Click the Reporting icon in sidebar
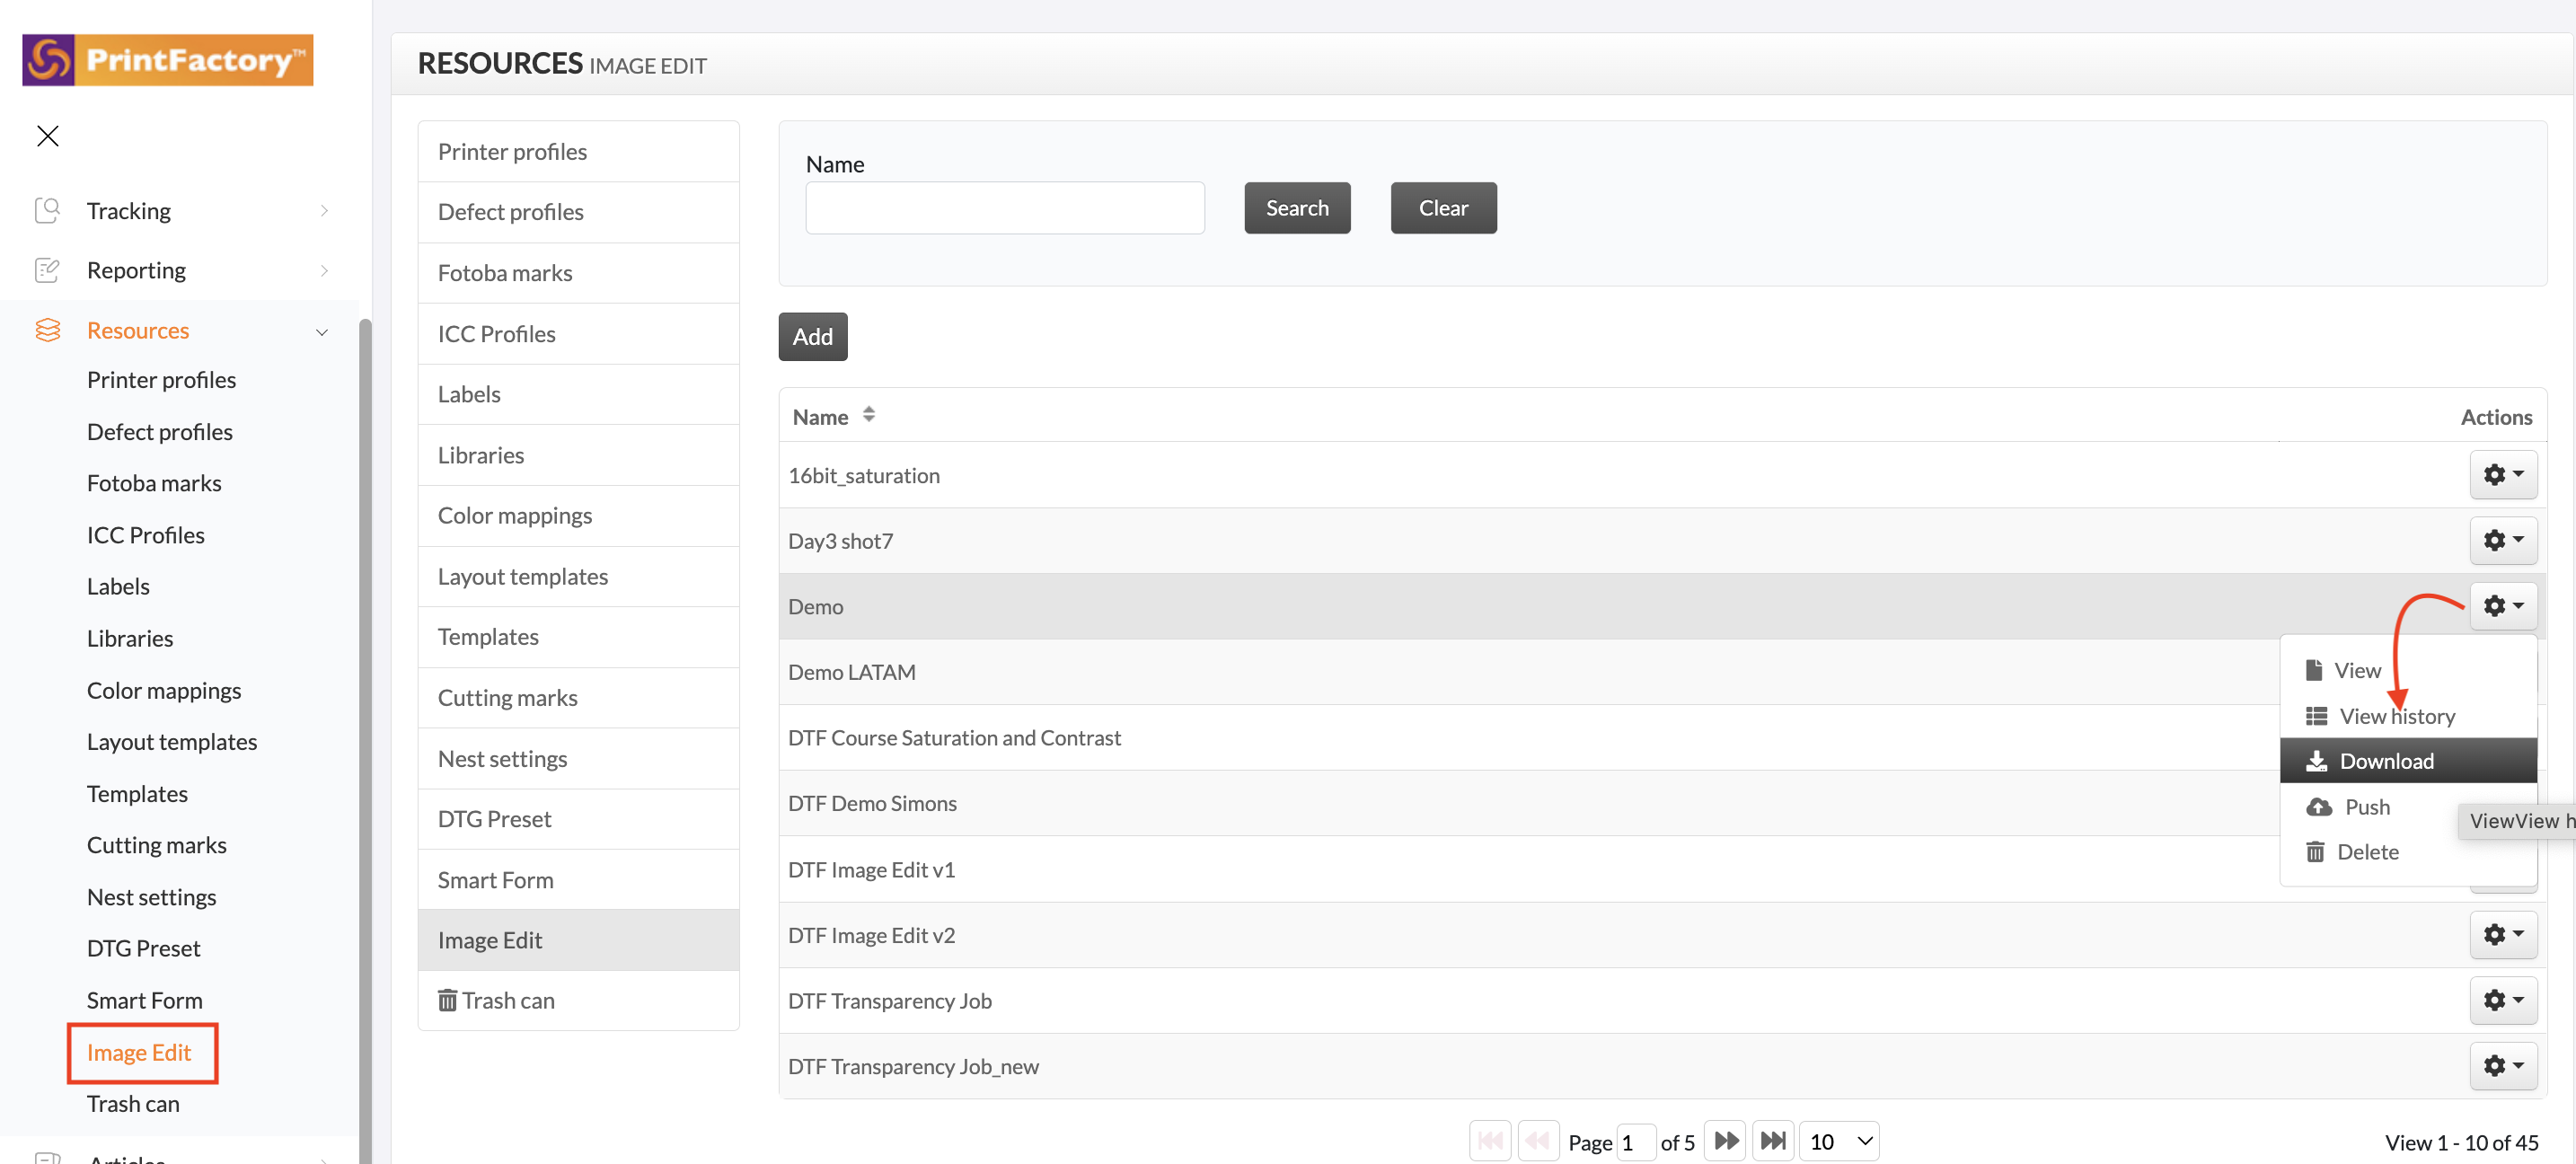Screen dimensions: 2576x1164 (47, 270)
